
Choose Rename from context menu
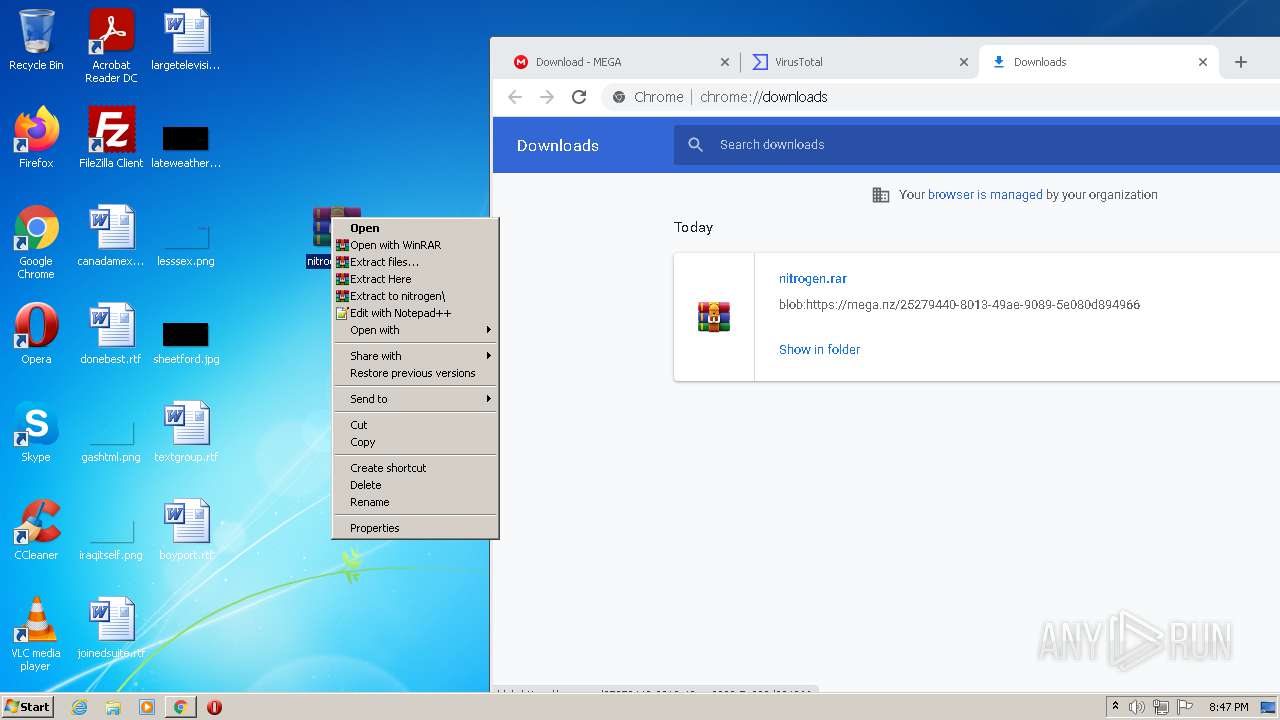pyautogui.click(x=415, y=502)
